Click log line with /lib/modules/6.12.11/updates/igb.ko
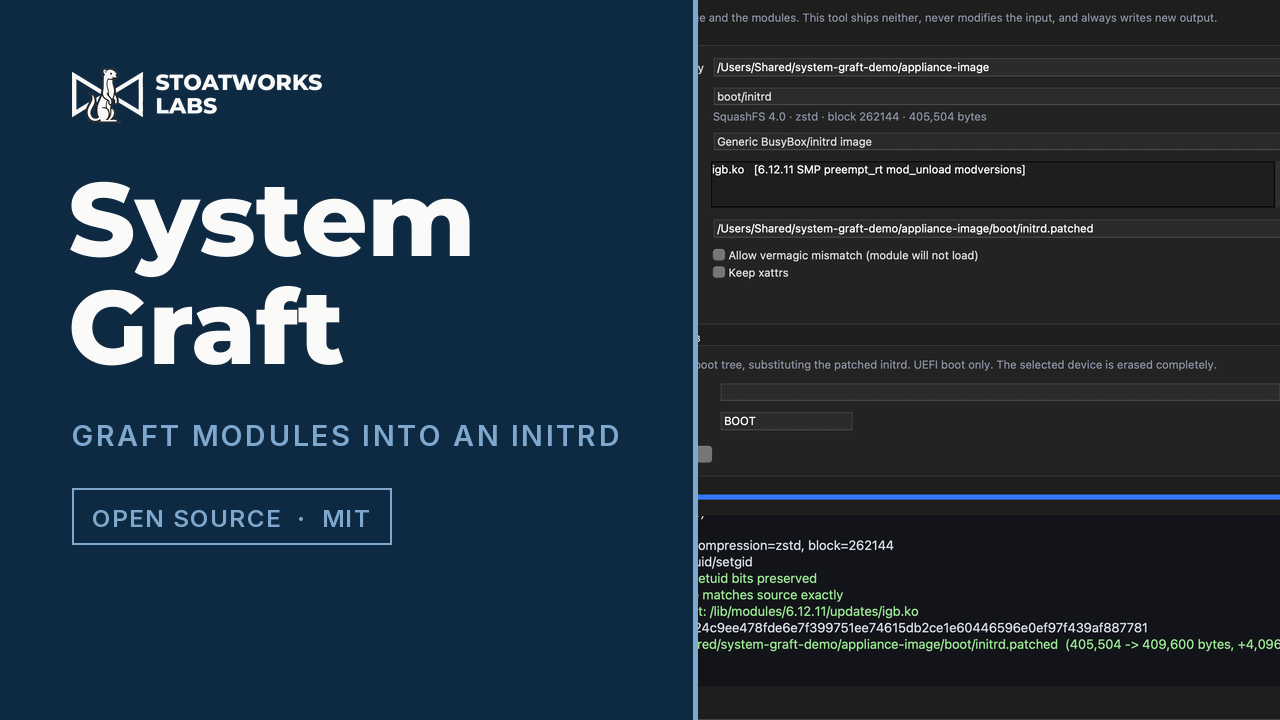This screenshot has height=720, width=1280. click(808, 611)
